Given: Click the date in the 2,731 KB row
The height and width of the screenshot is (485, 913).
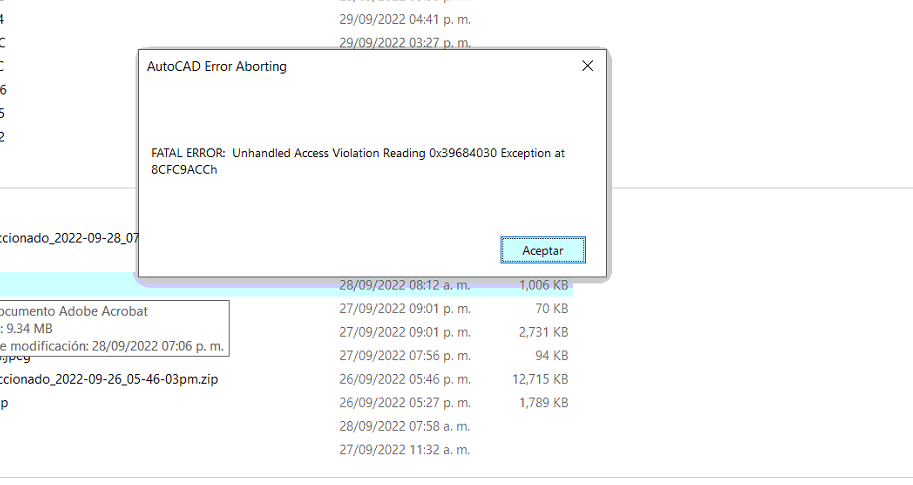Looking at the screenshot, I should (x=405, y=332).
